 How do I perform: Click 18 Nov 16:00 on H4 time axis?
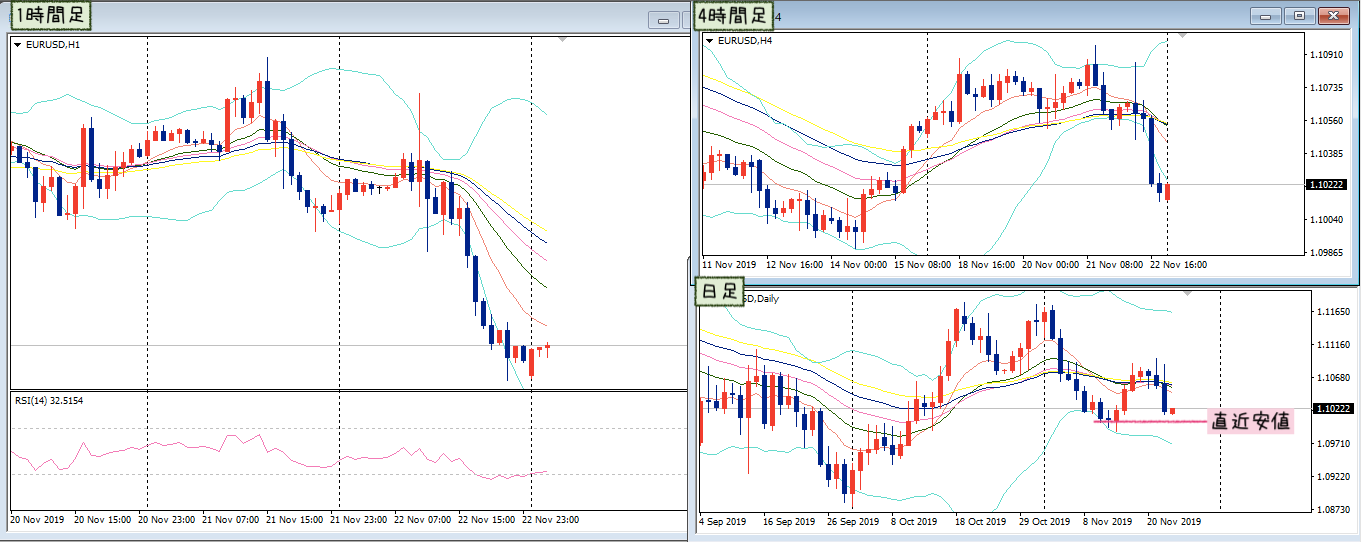(985, 265)
